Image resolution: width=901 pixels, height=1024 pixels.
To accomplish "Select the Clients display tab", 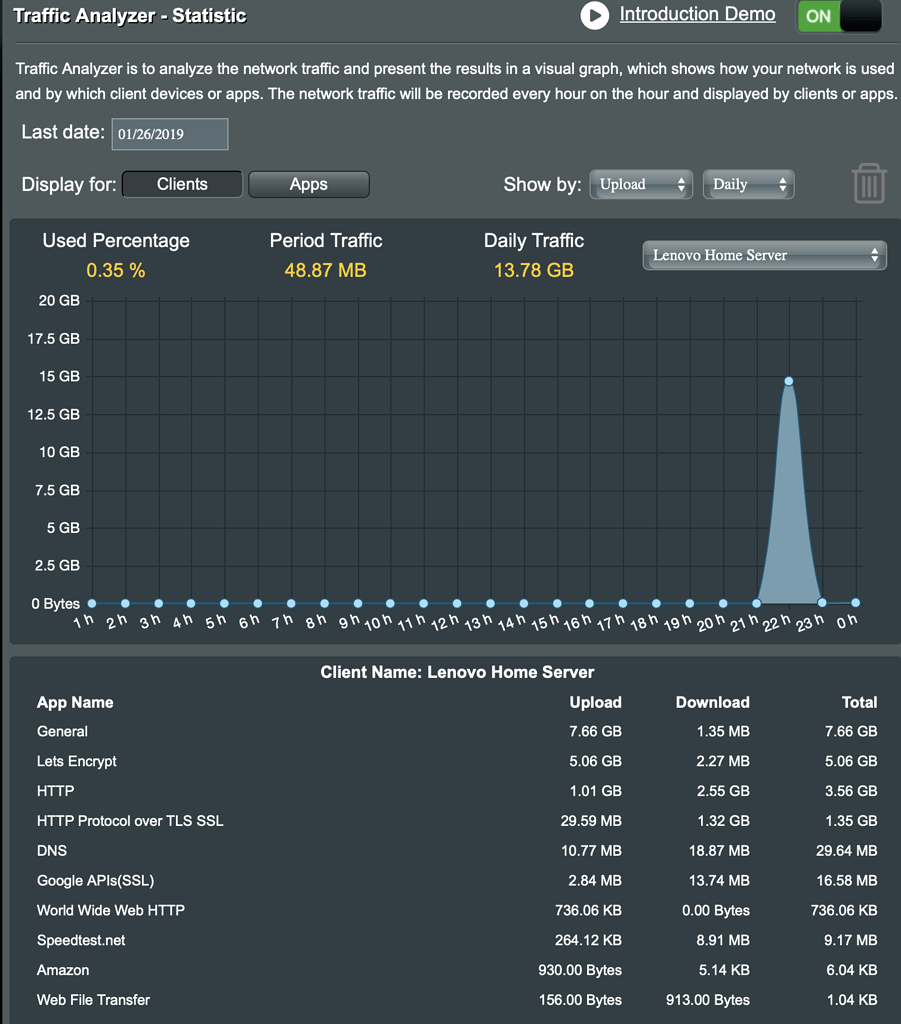I will coord(182,184).
